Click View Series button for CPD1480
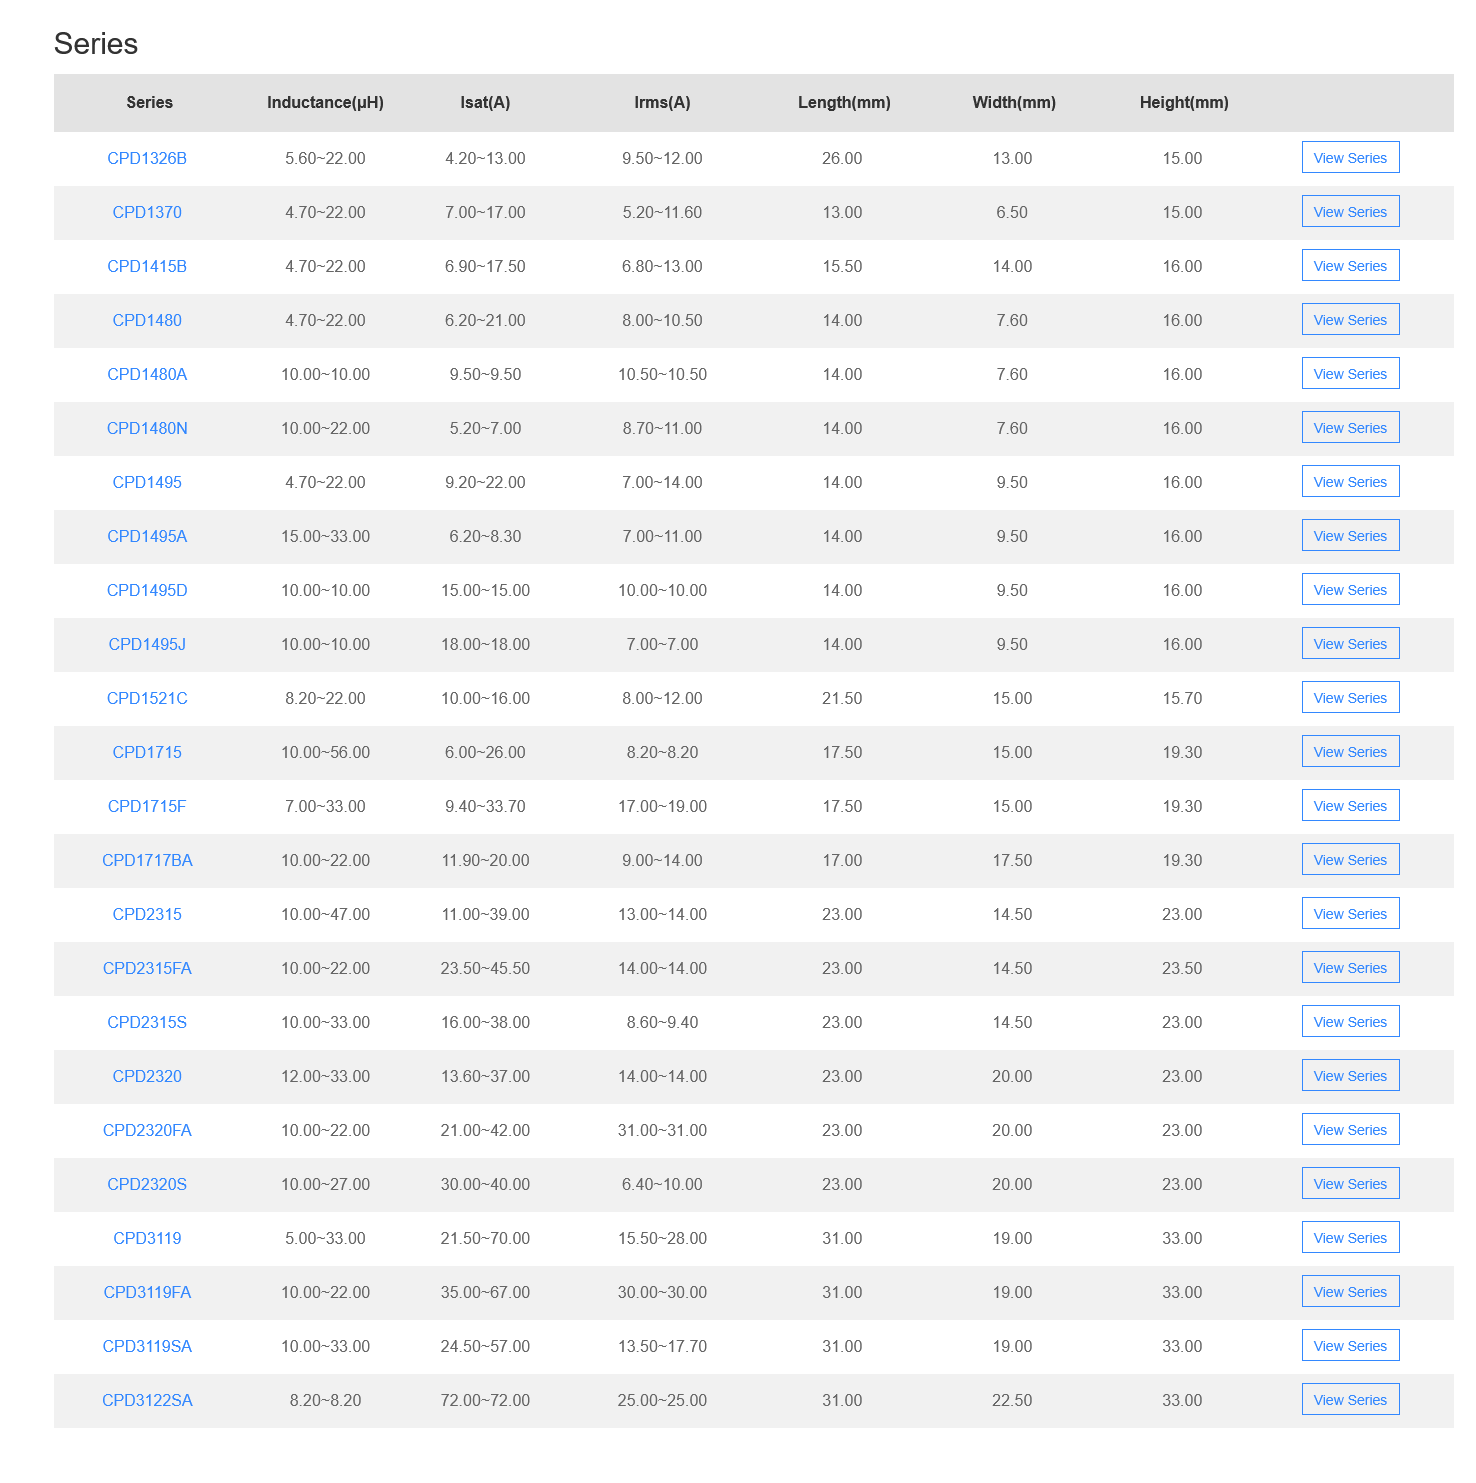Viewport: 1476px width, 1483px height. (x=1350, y=319)
